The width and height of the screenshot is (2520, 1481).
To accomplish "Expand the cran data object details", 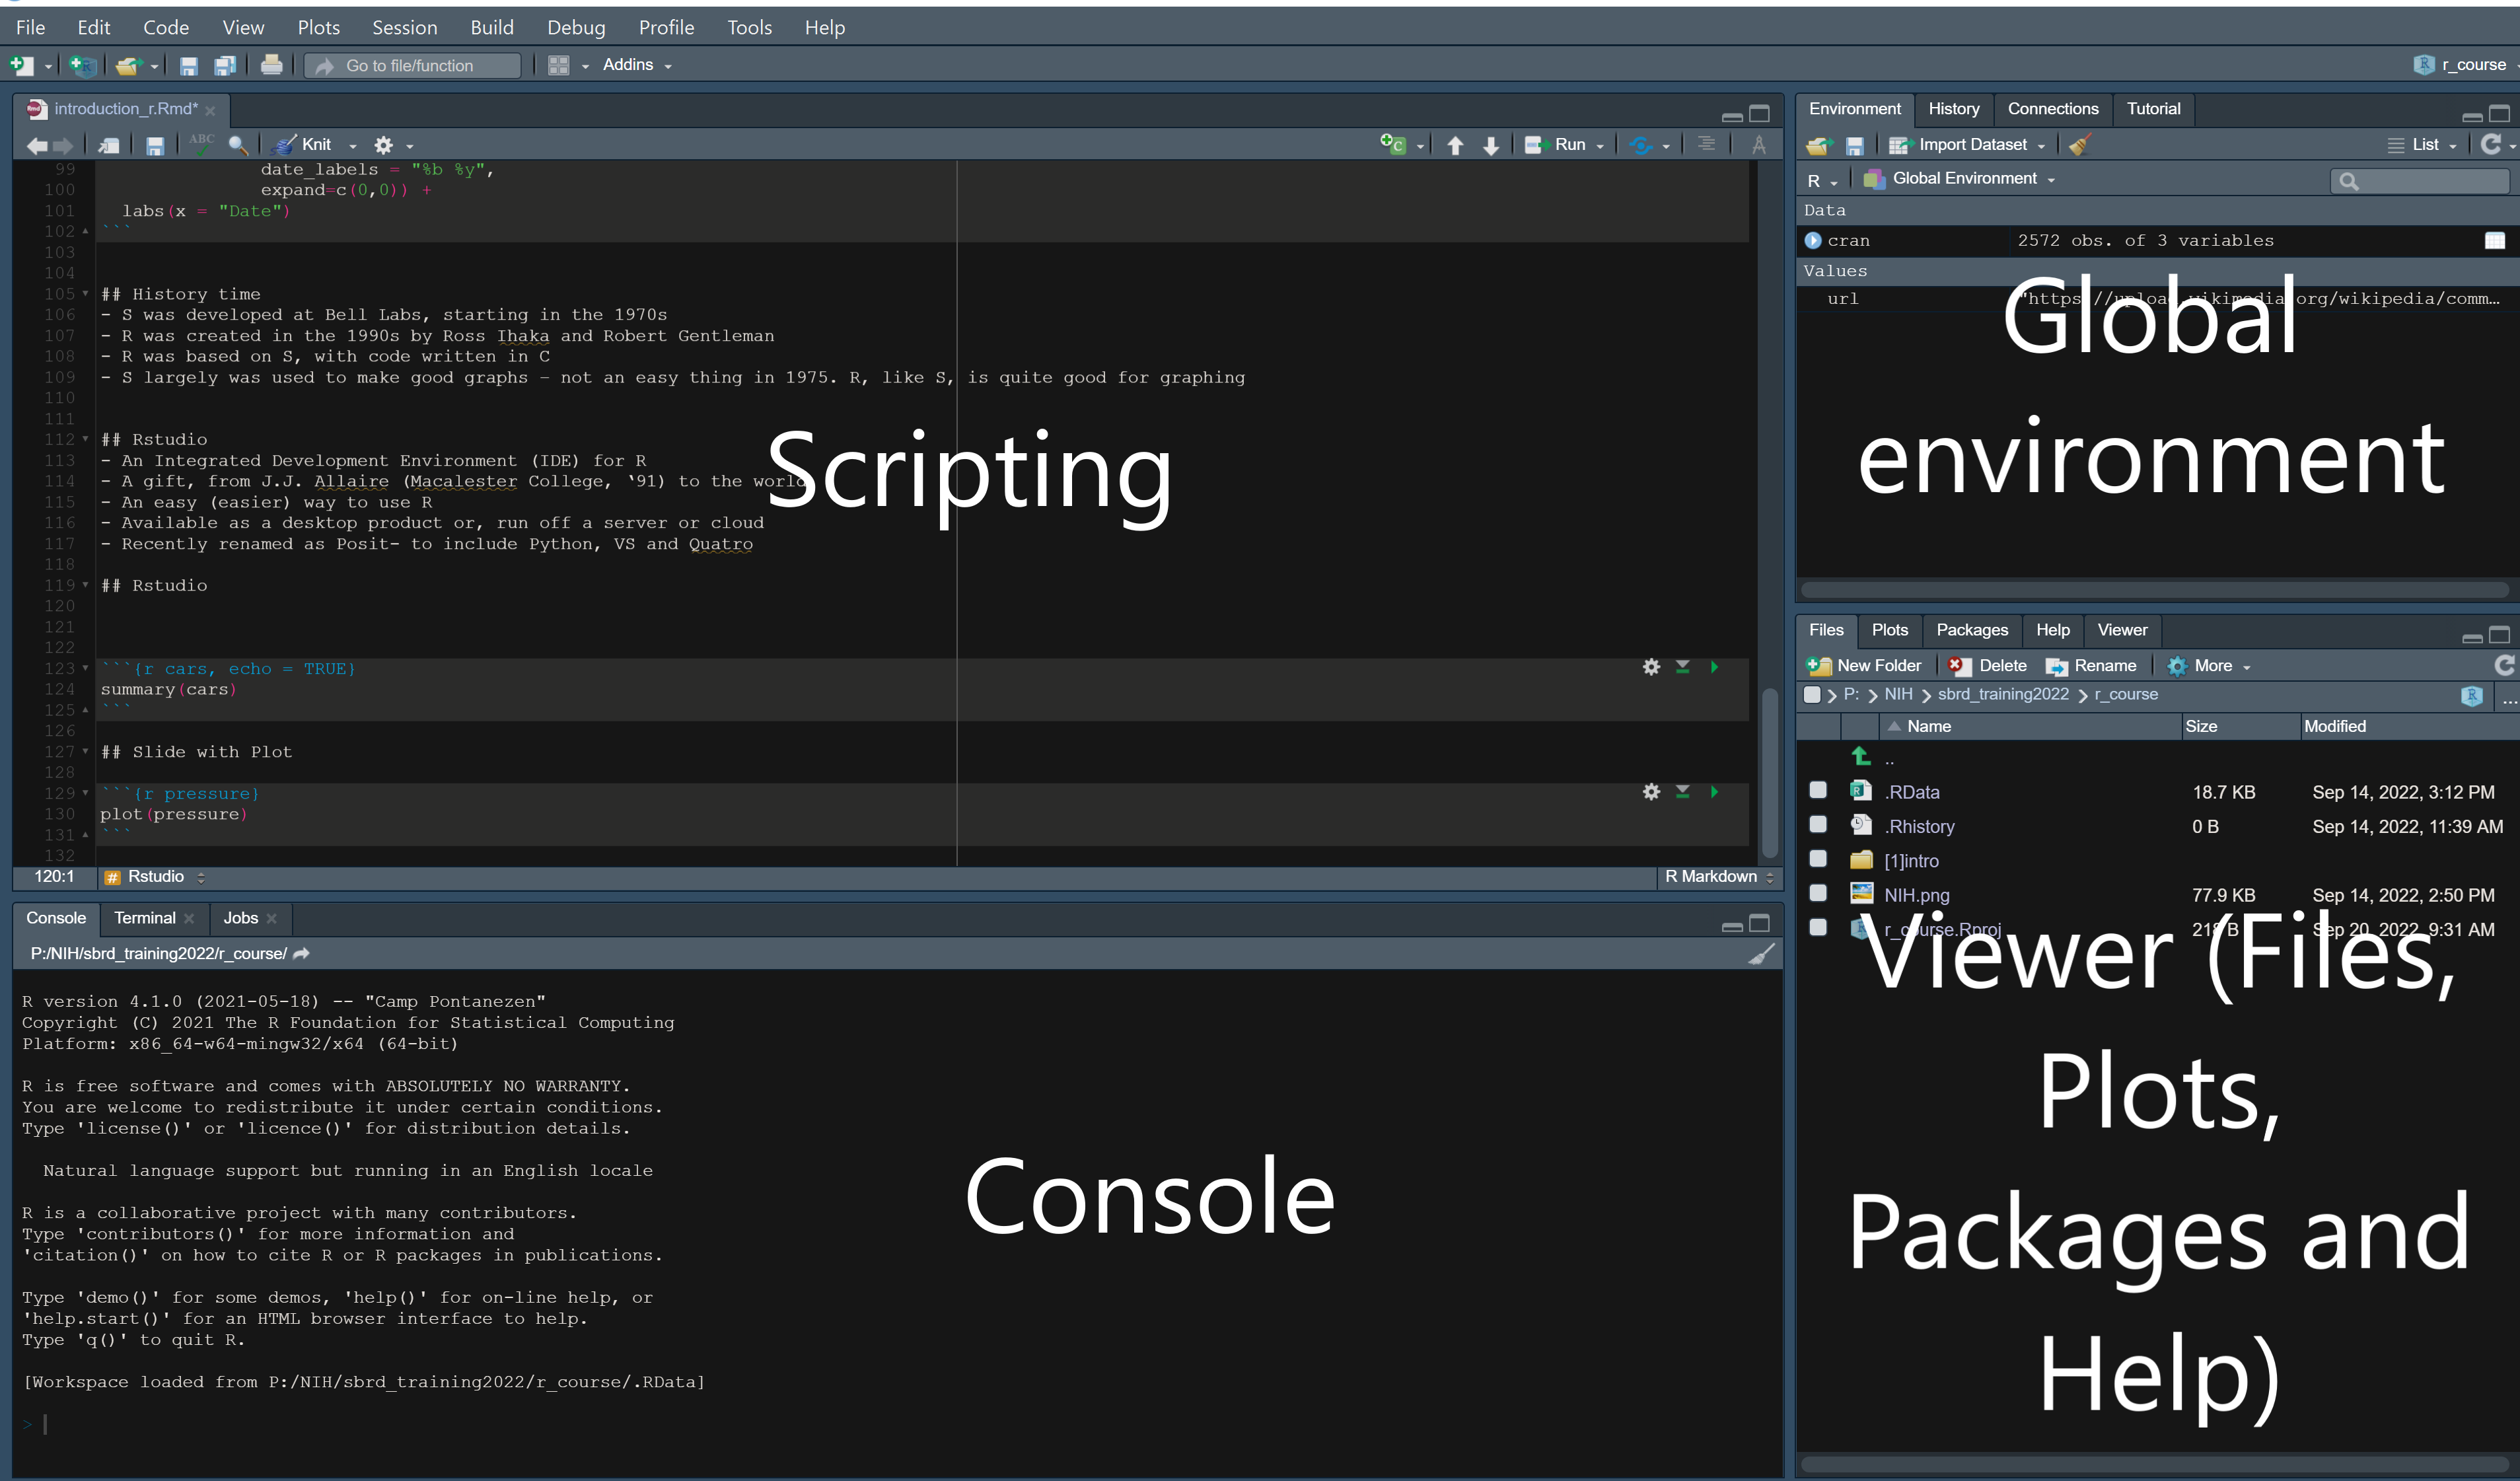I will pyautogui.click(x=1813, y=241).
